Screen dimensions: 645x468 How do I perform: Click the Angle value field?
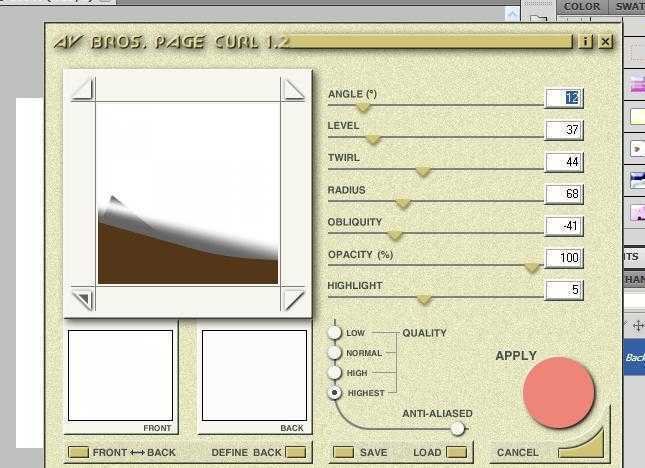pos(564,98)
